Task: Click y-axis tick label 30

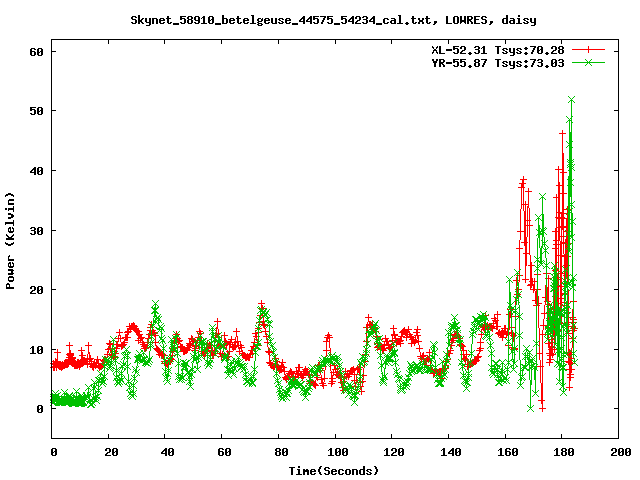Action: pyautogui.click(x=36, y=231)
